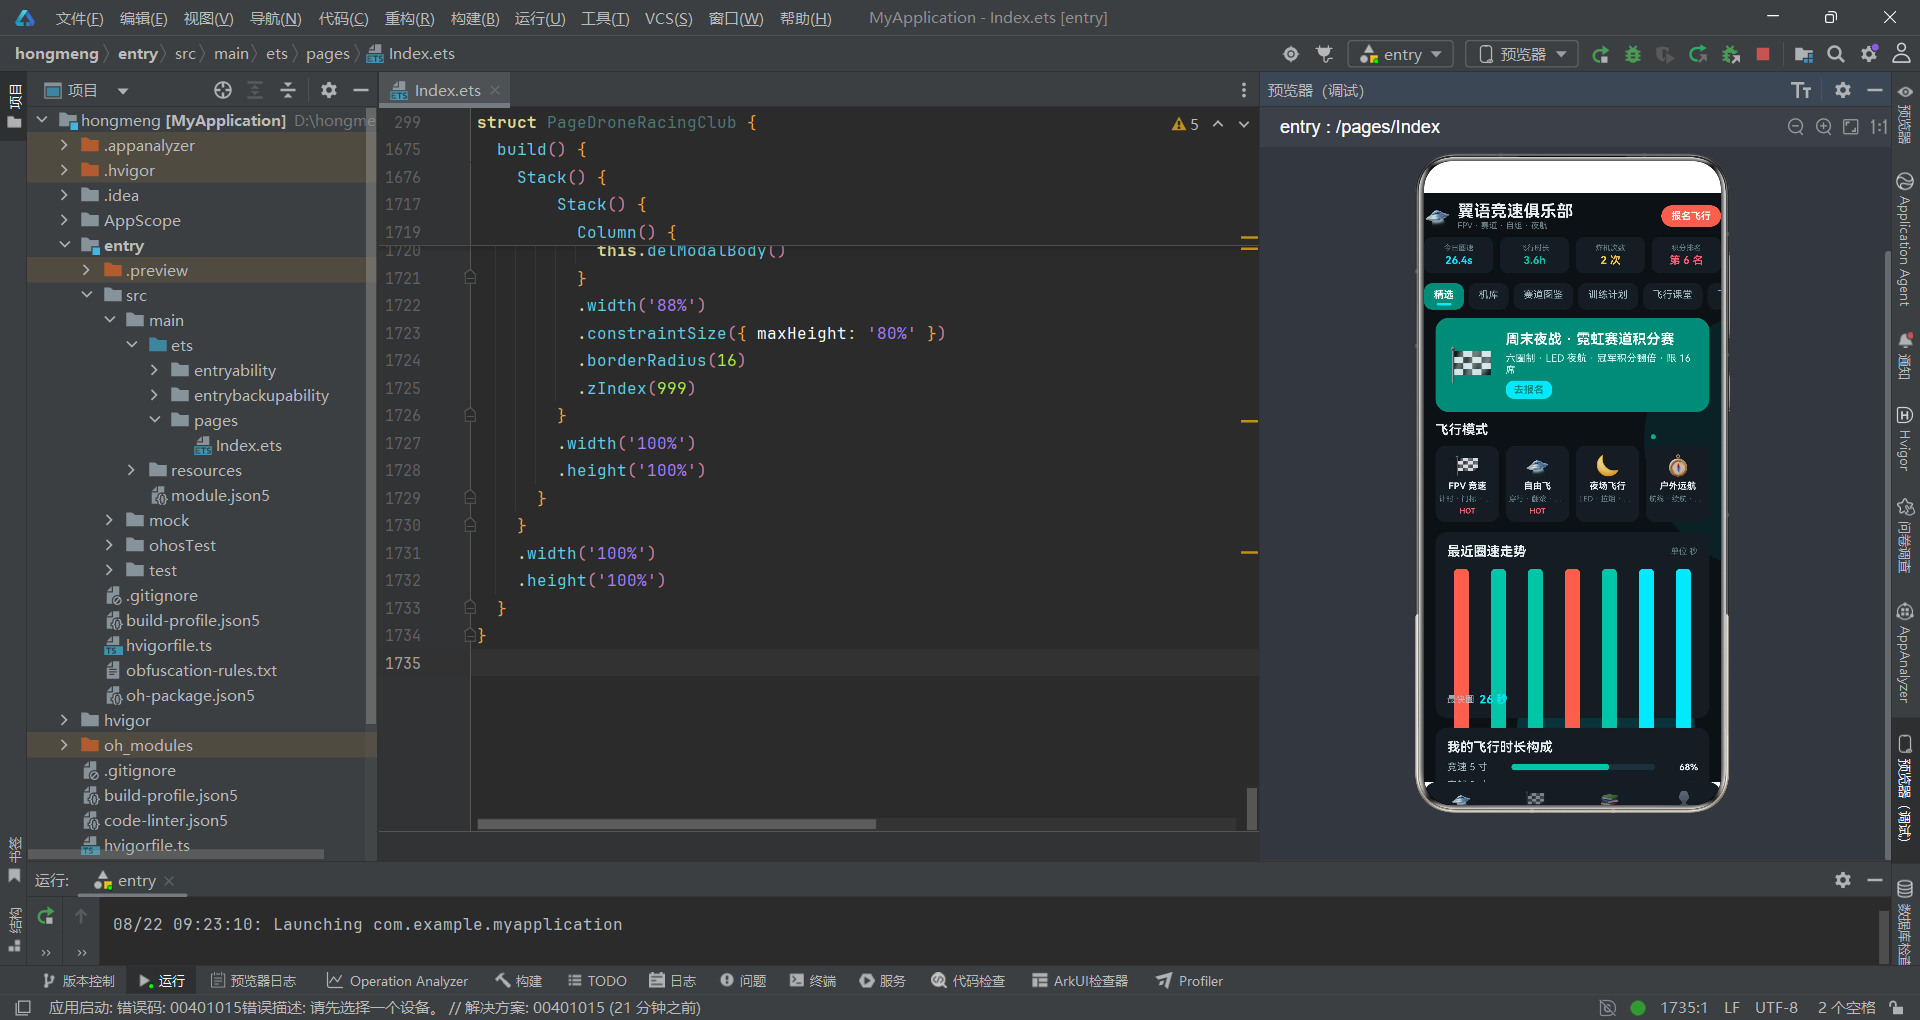The image size is (1920, 1020).
Task: Toggle the 预览器 eye button on right sidebar
Action: tap(1905, 113)
